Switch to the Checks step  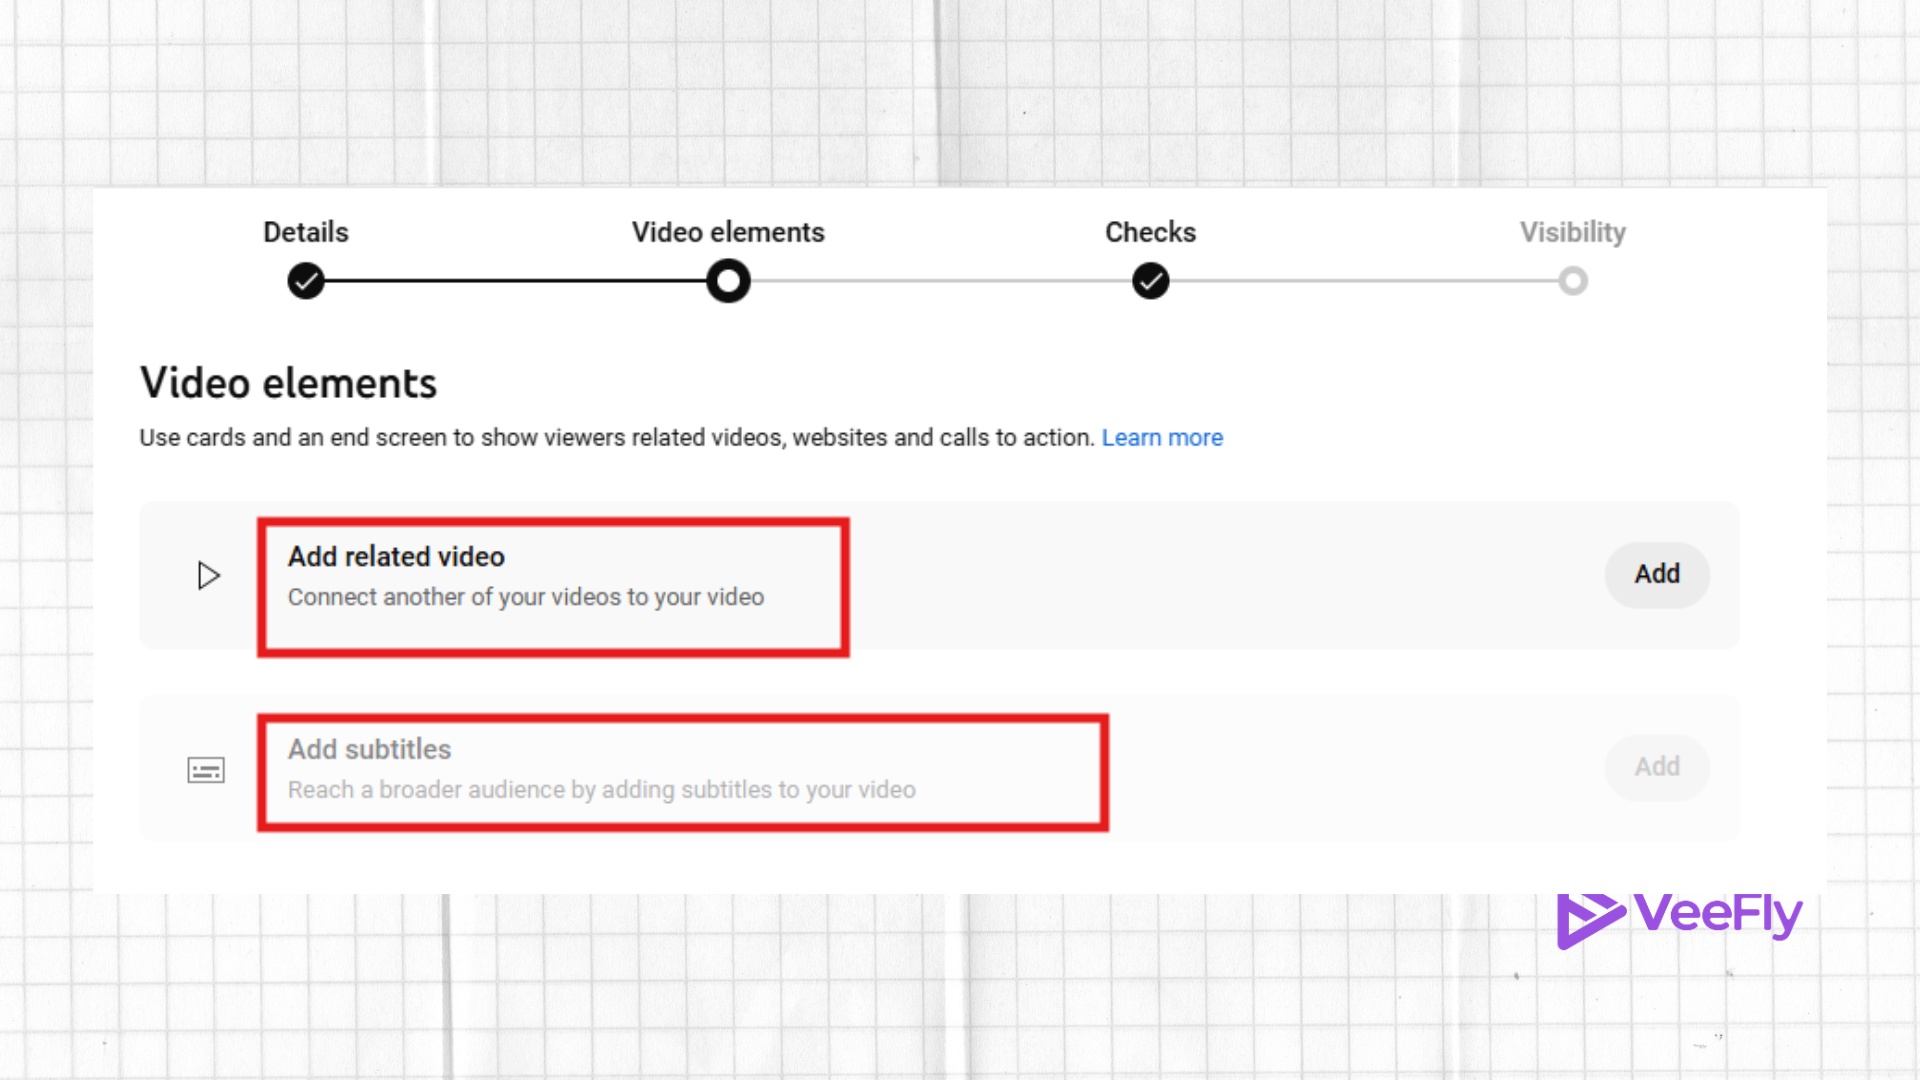1150,232
